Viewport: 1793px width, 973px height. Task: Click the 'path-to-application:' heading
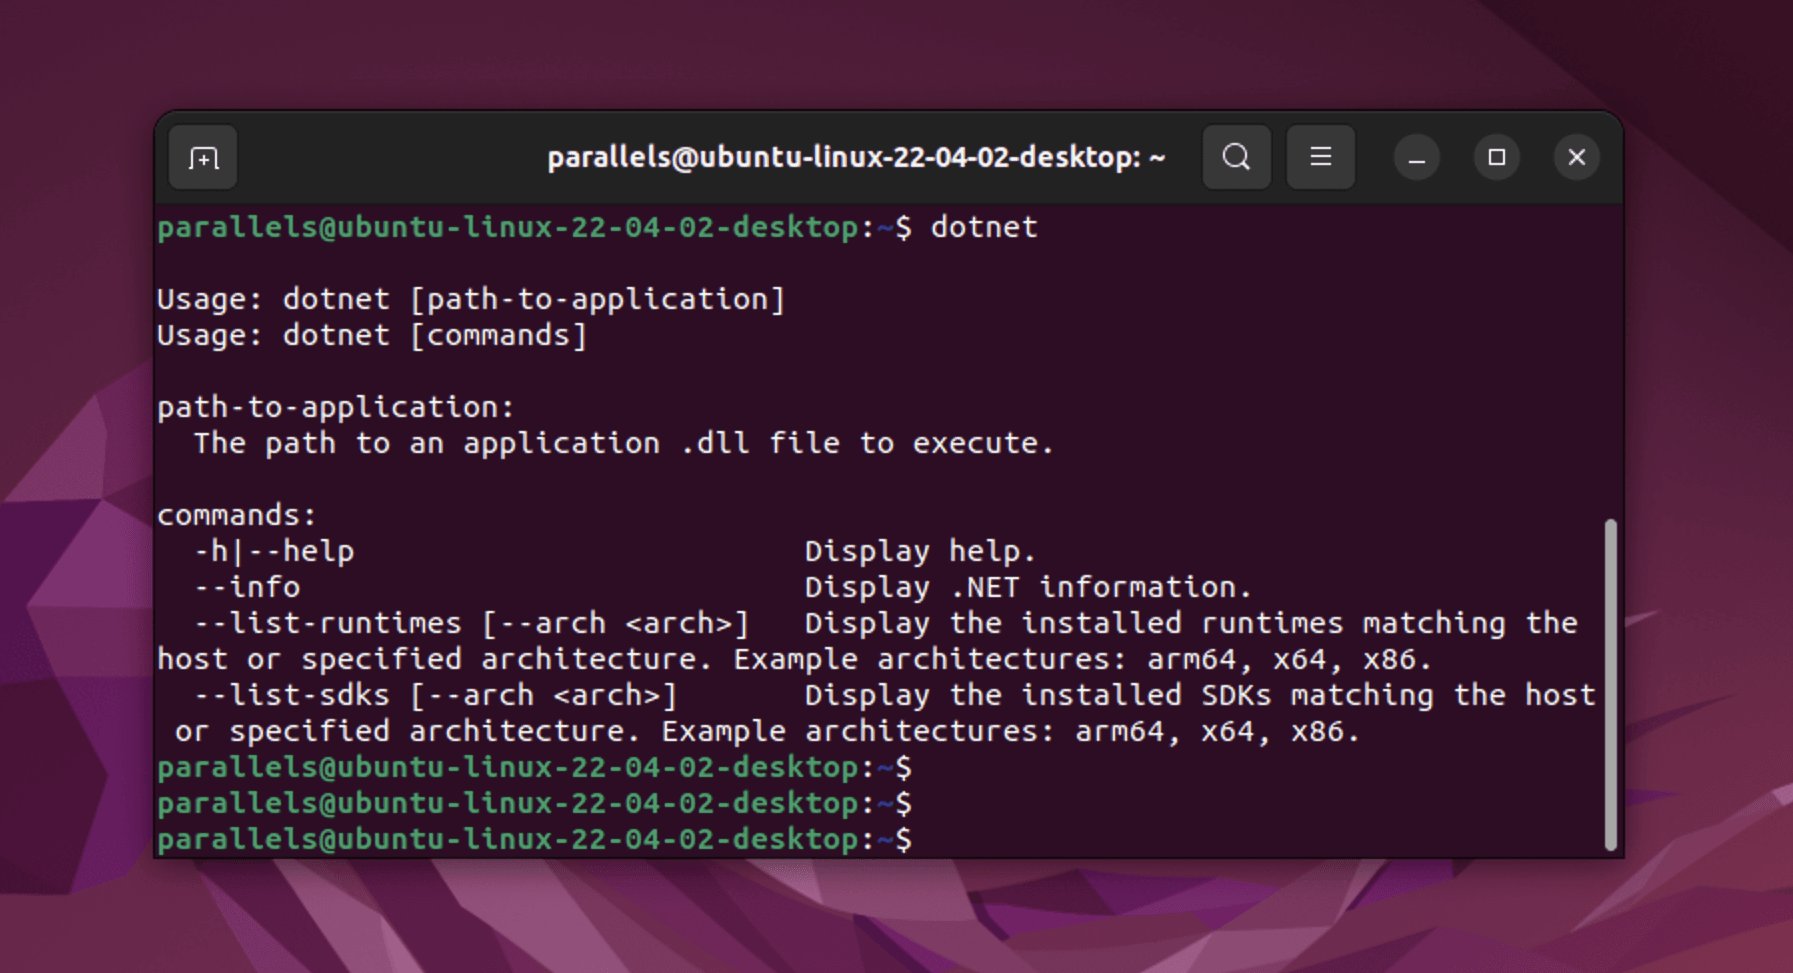coord(335,407)
